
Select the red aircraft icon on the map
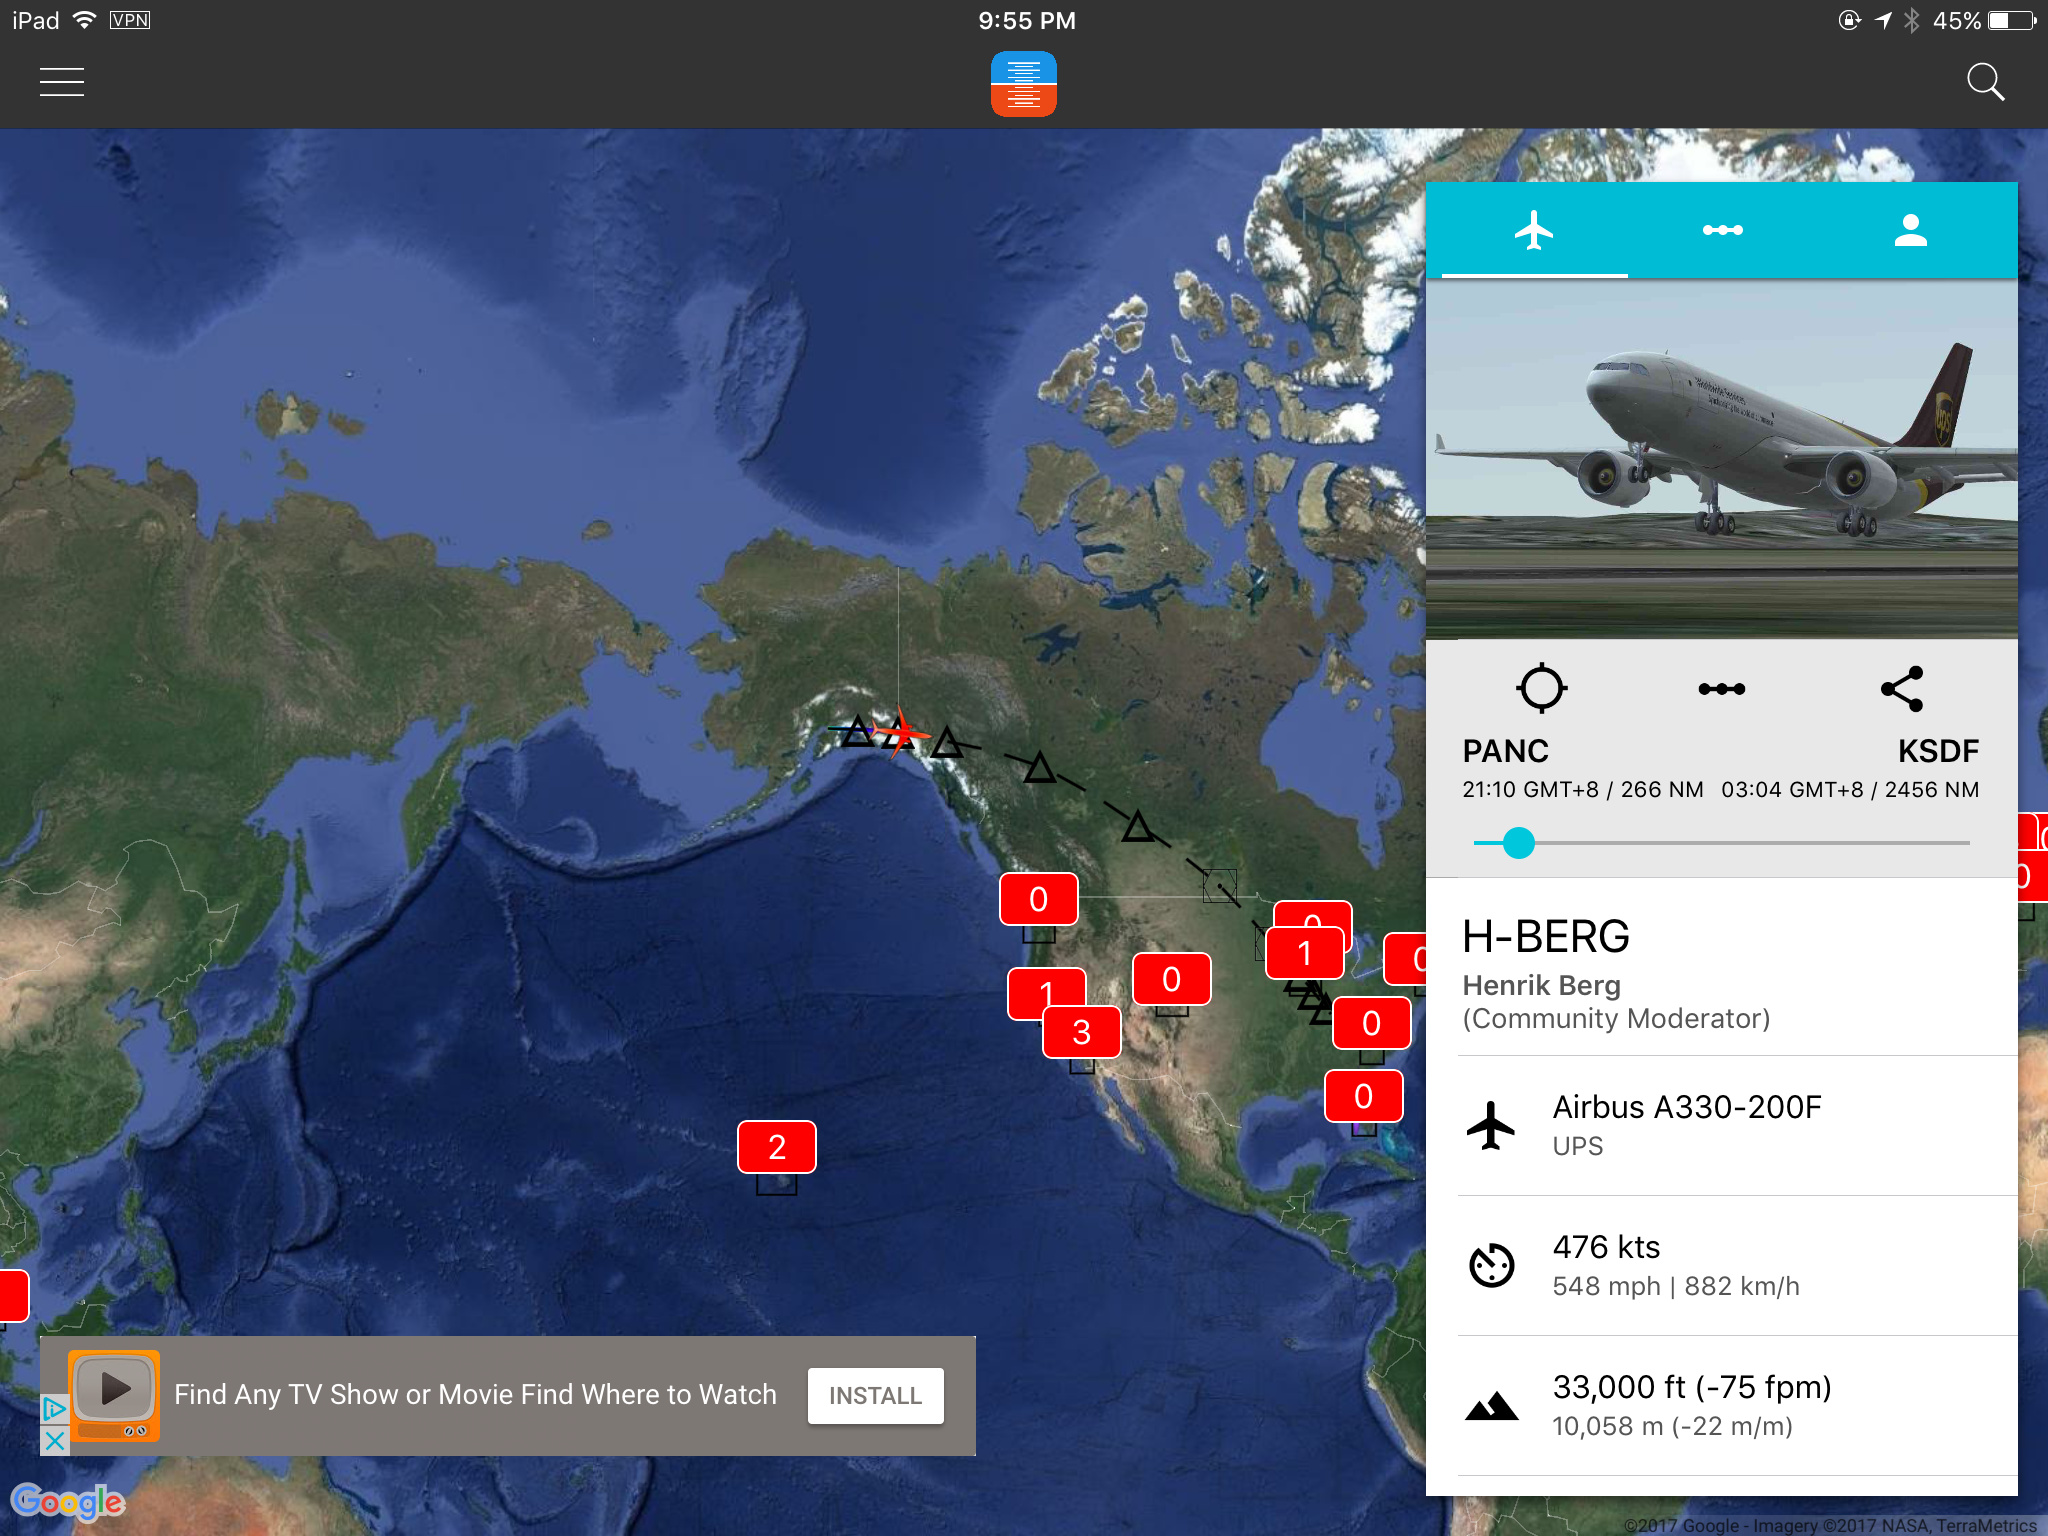(x=901, y=733)
